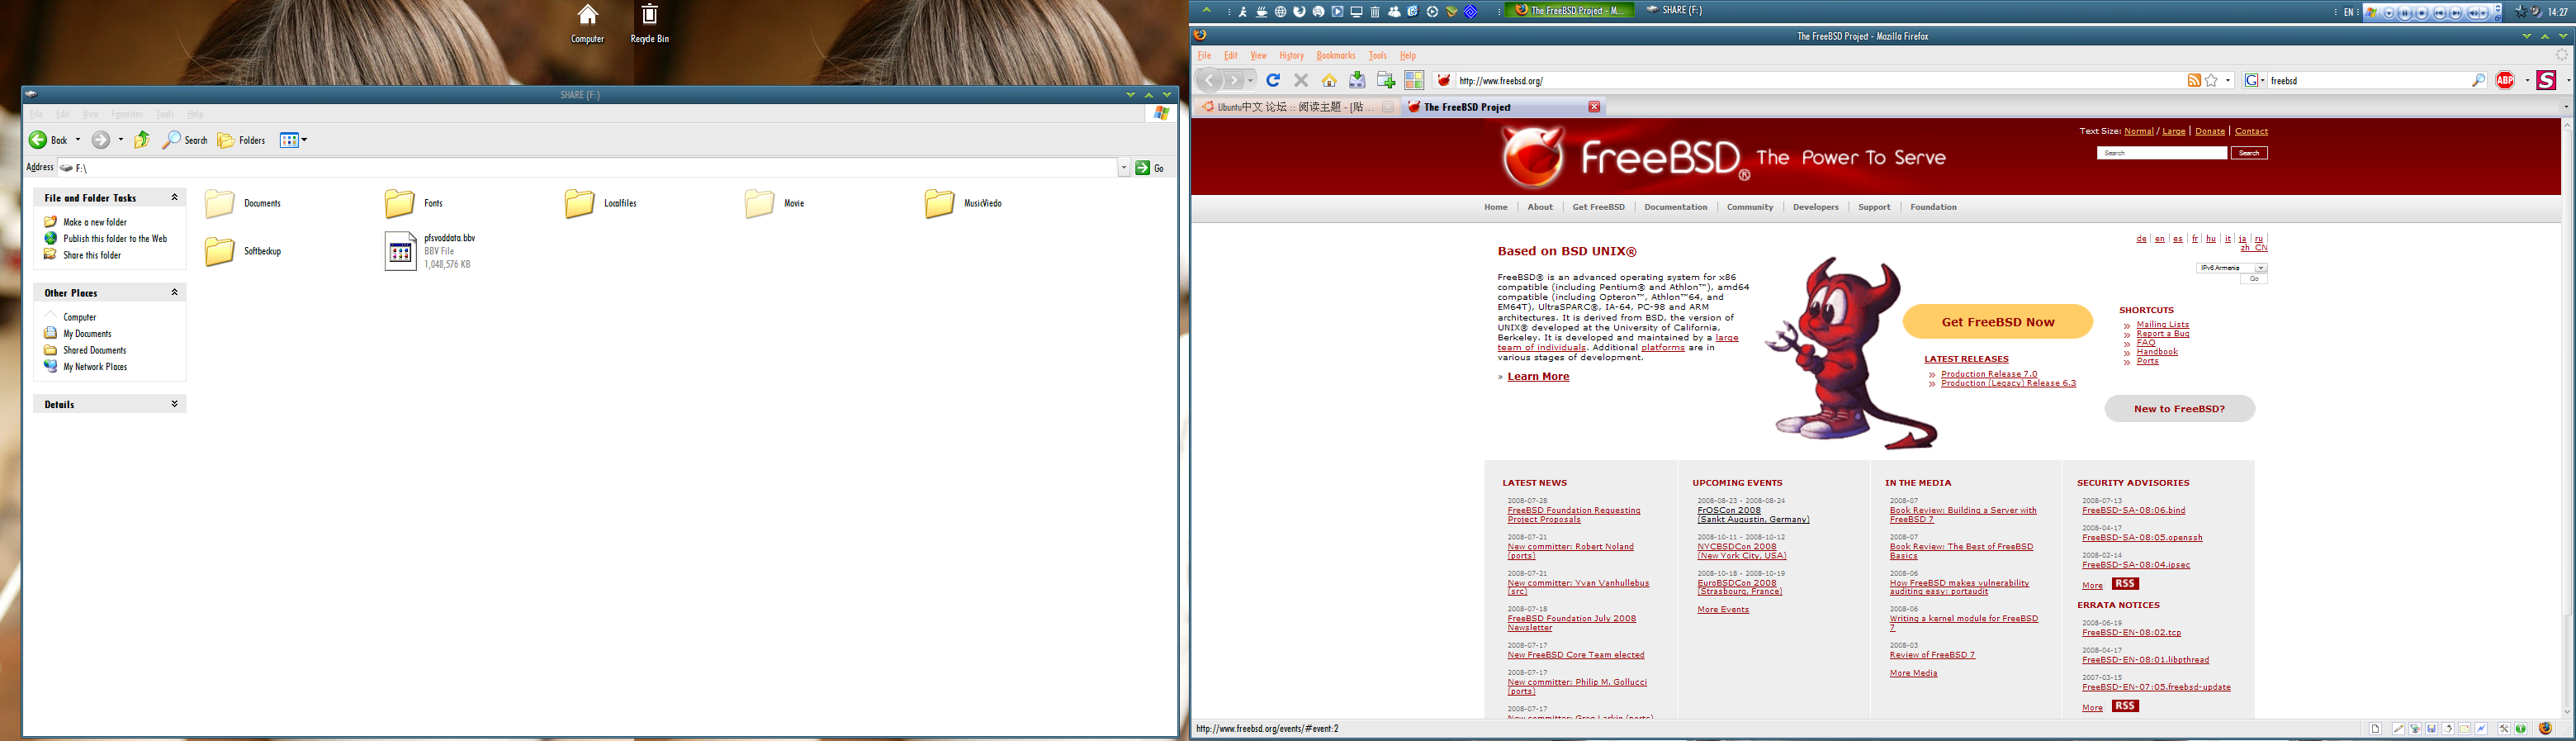Image resolution: width=2576 pixels, height=741 pixels.
Task: Stop playback in the media player toolbar
Action: pyautogui.click(x=2422, y=13)
